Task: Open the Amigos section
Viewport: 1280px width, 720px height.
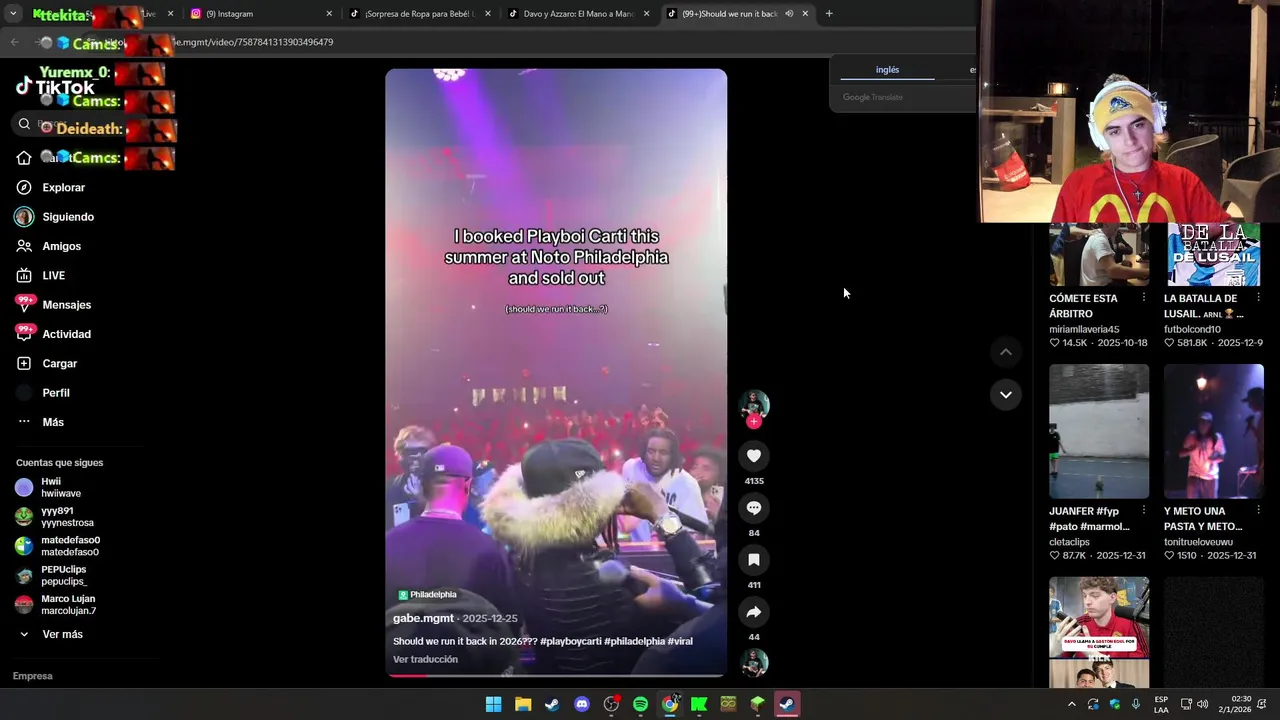Action: (x=62, y=246)
